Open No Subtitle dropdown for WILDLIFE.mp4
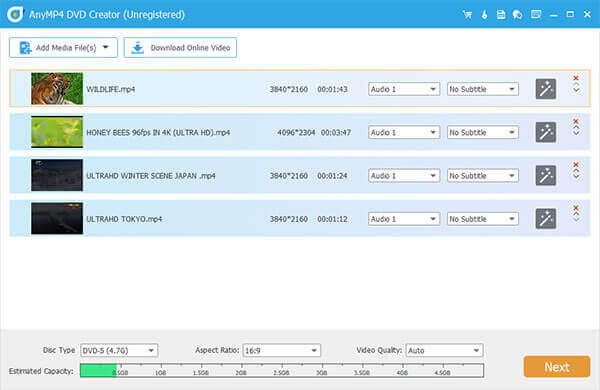600x390 pixels. click(x=483, y=89)
